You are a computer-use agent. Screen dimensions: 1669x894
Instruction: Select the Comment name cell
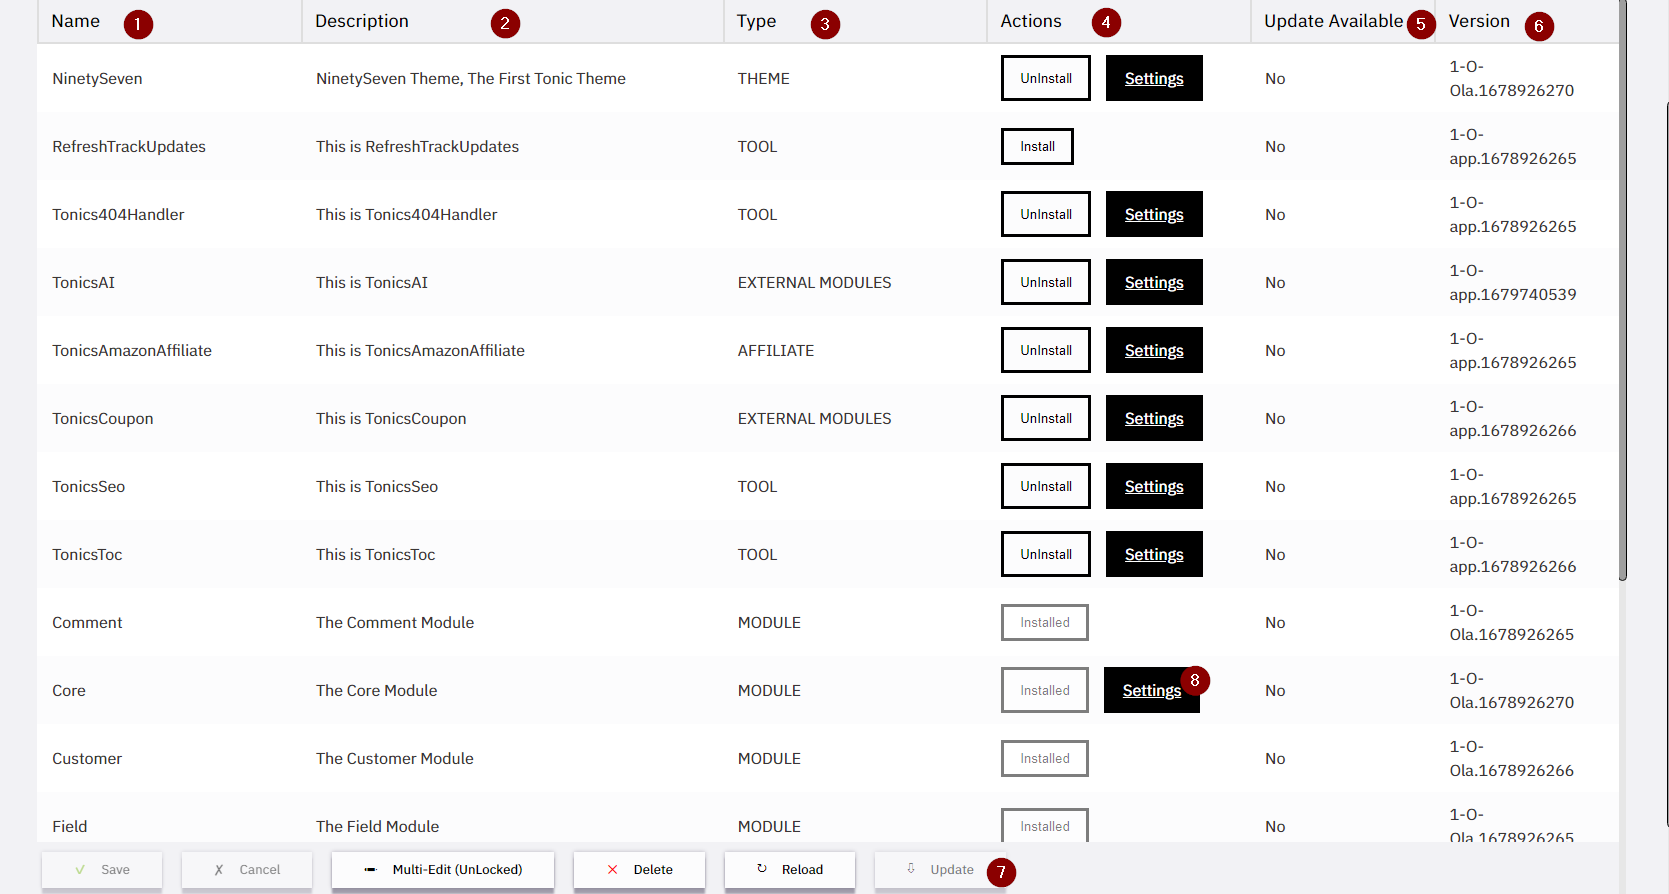click(x=169, y=622)
